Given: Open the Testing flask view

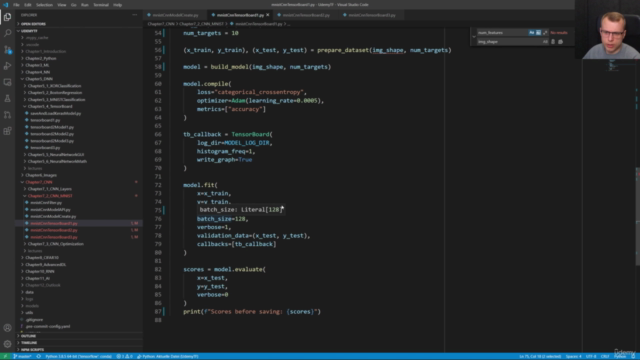Looking at the screenshot, I should coord(7,98).
